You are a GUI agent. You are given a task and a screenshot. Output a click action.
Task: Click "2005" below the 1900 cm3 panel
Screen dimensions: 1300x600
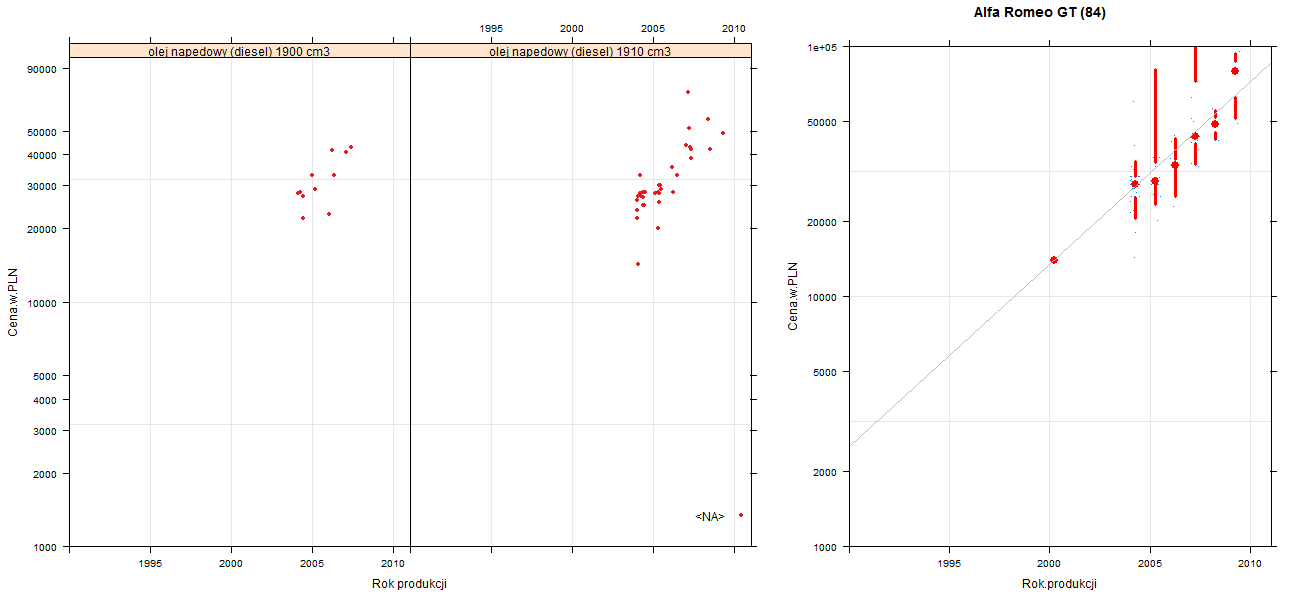tap(312, 564)
